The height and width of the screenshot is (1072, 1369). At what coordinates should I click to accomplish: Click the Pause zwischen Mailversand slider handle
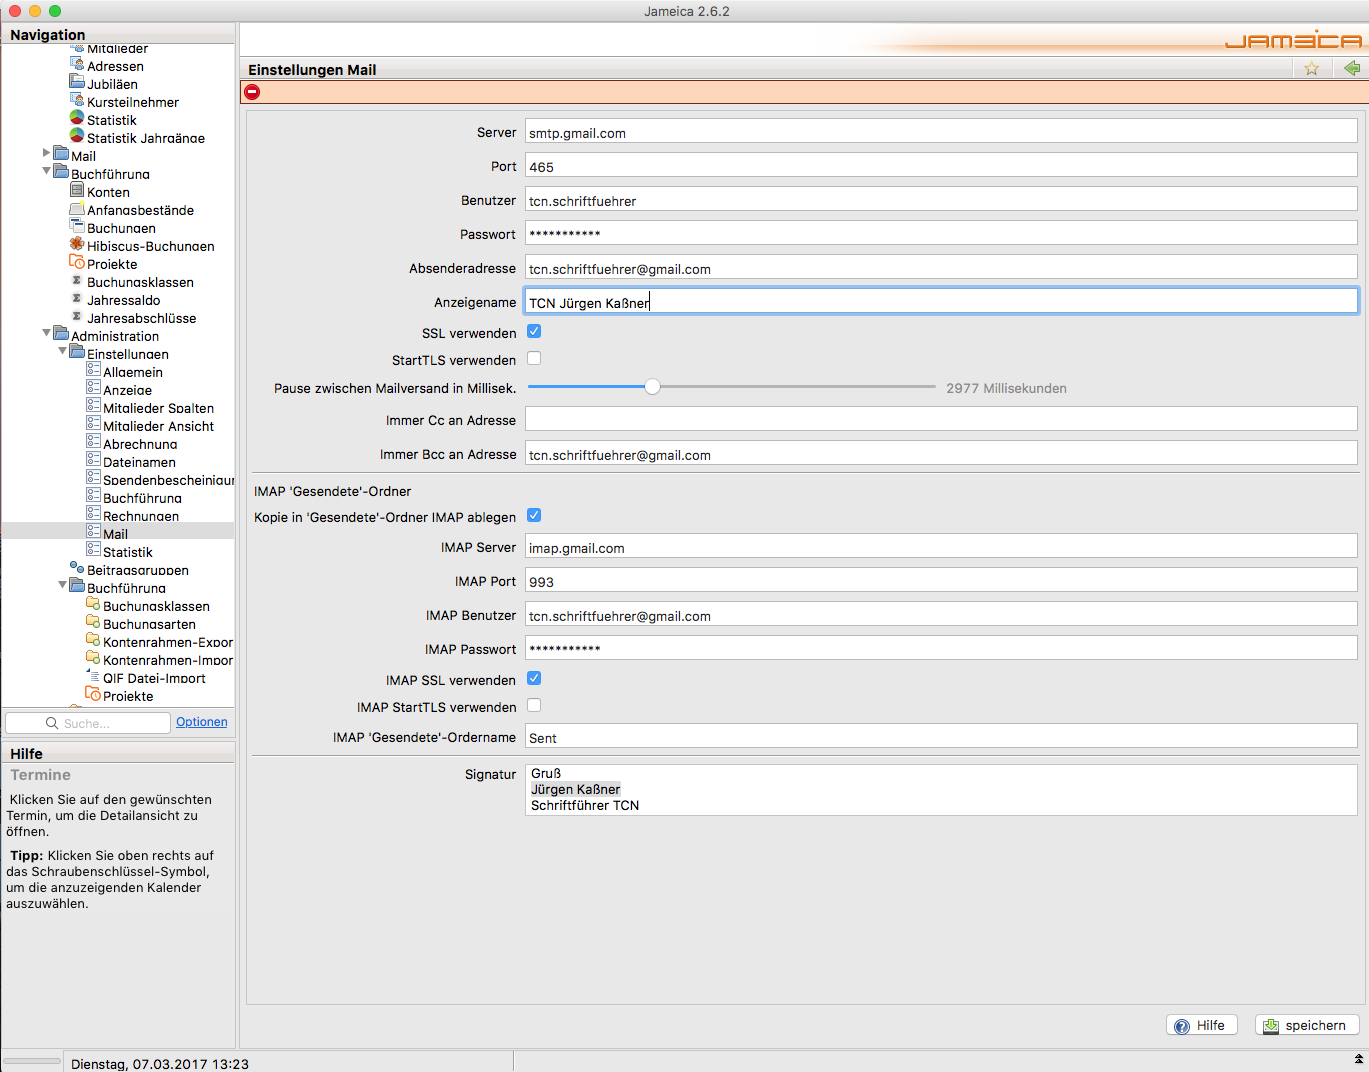(652, 387)
